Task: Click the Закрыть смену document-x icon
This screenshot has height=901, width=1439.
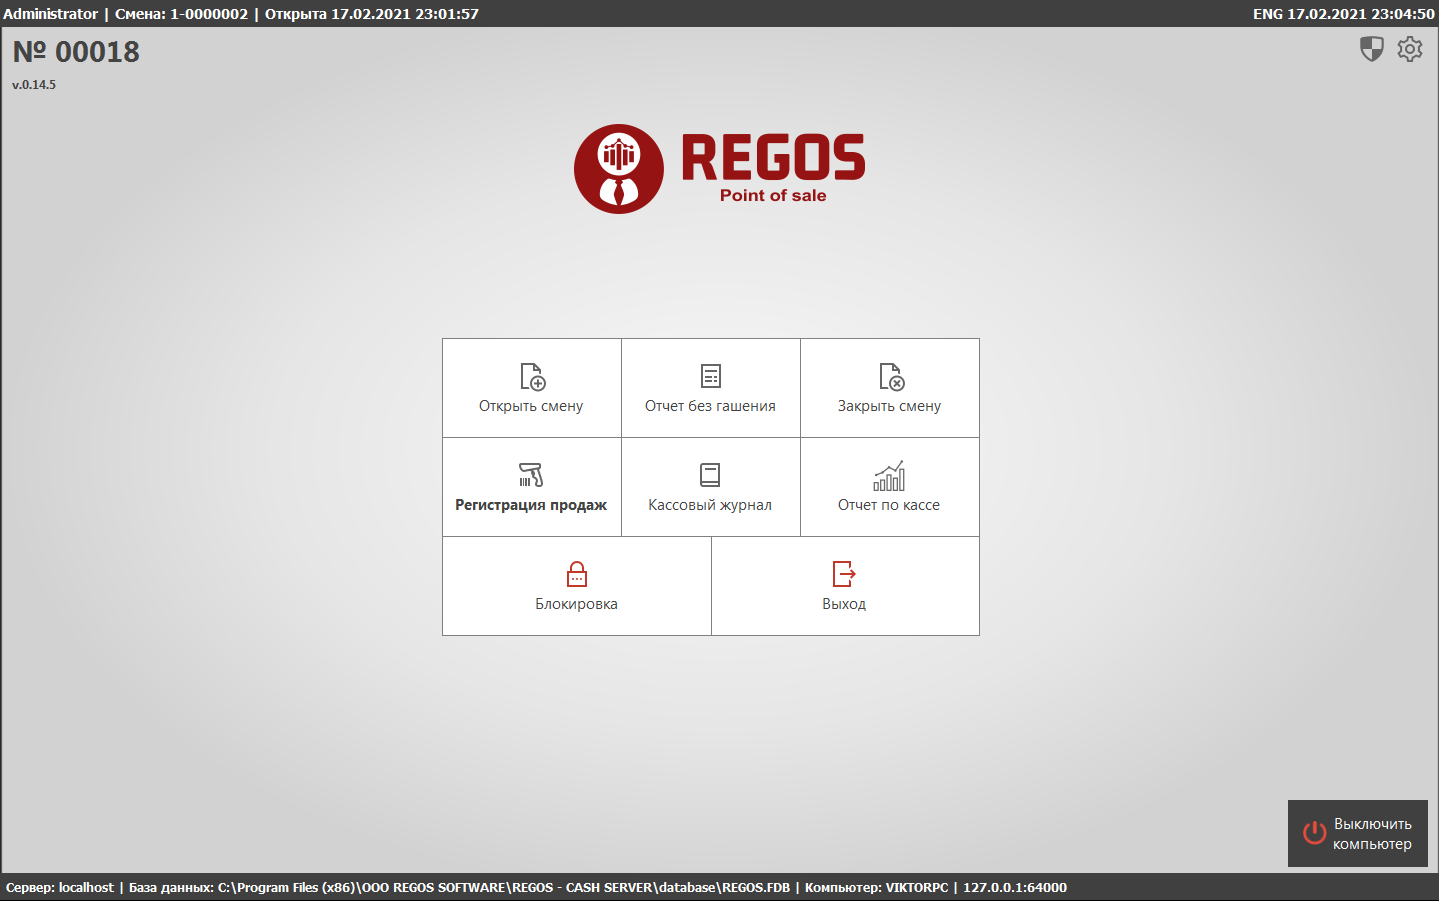Action: pos(891,377)
